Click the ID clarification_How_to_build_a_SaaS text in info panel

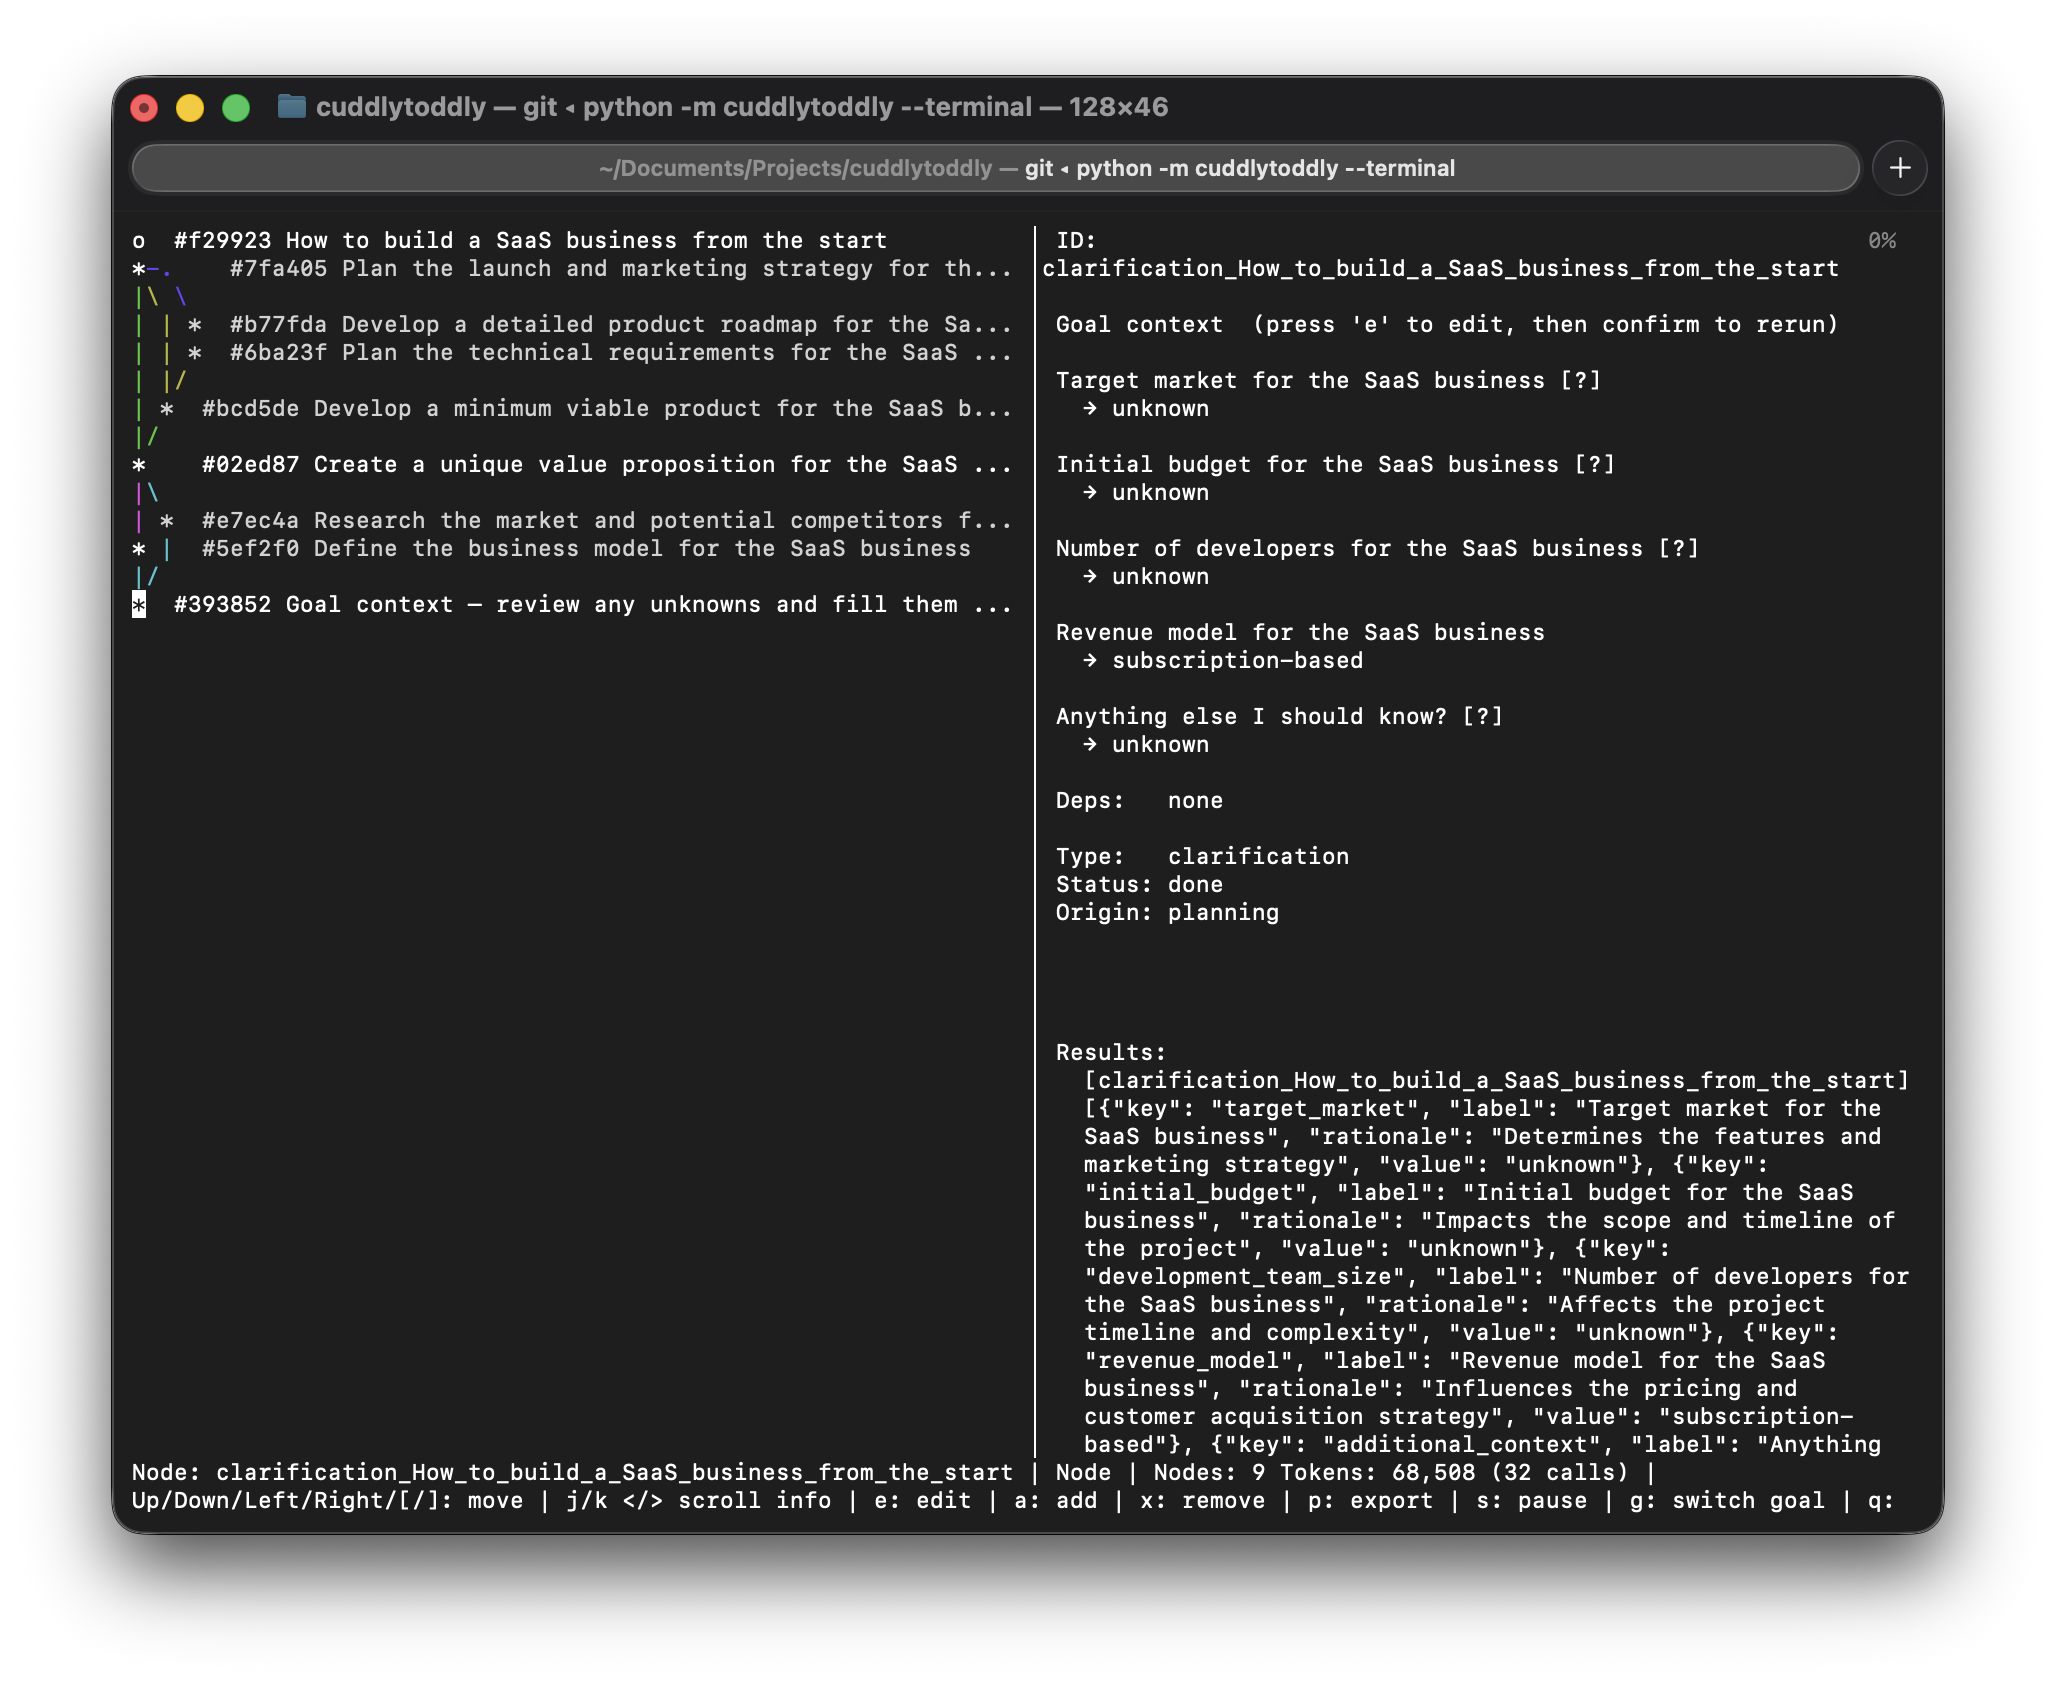click(x=1440, y=268)
